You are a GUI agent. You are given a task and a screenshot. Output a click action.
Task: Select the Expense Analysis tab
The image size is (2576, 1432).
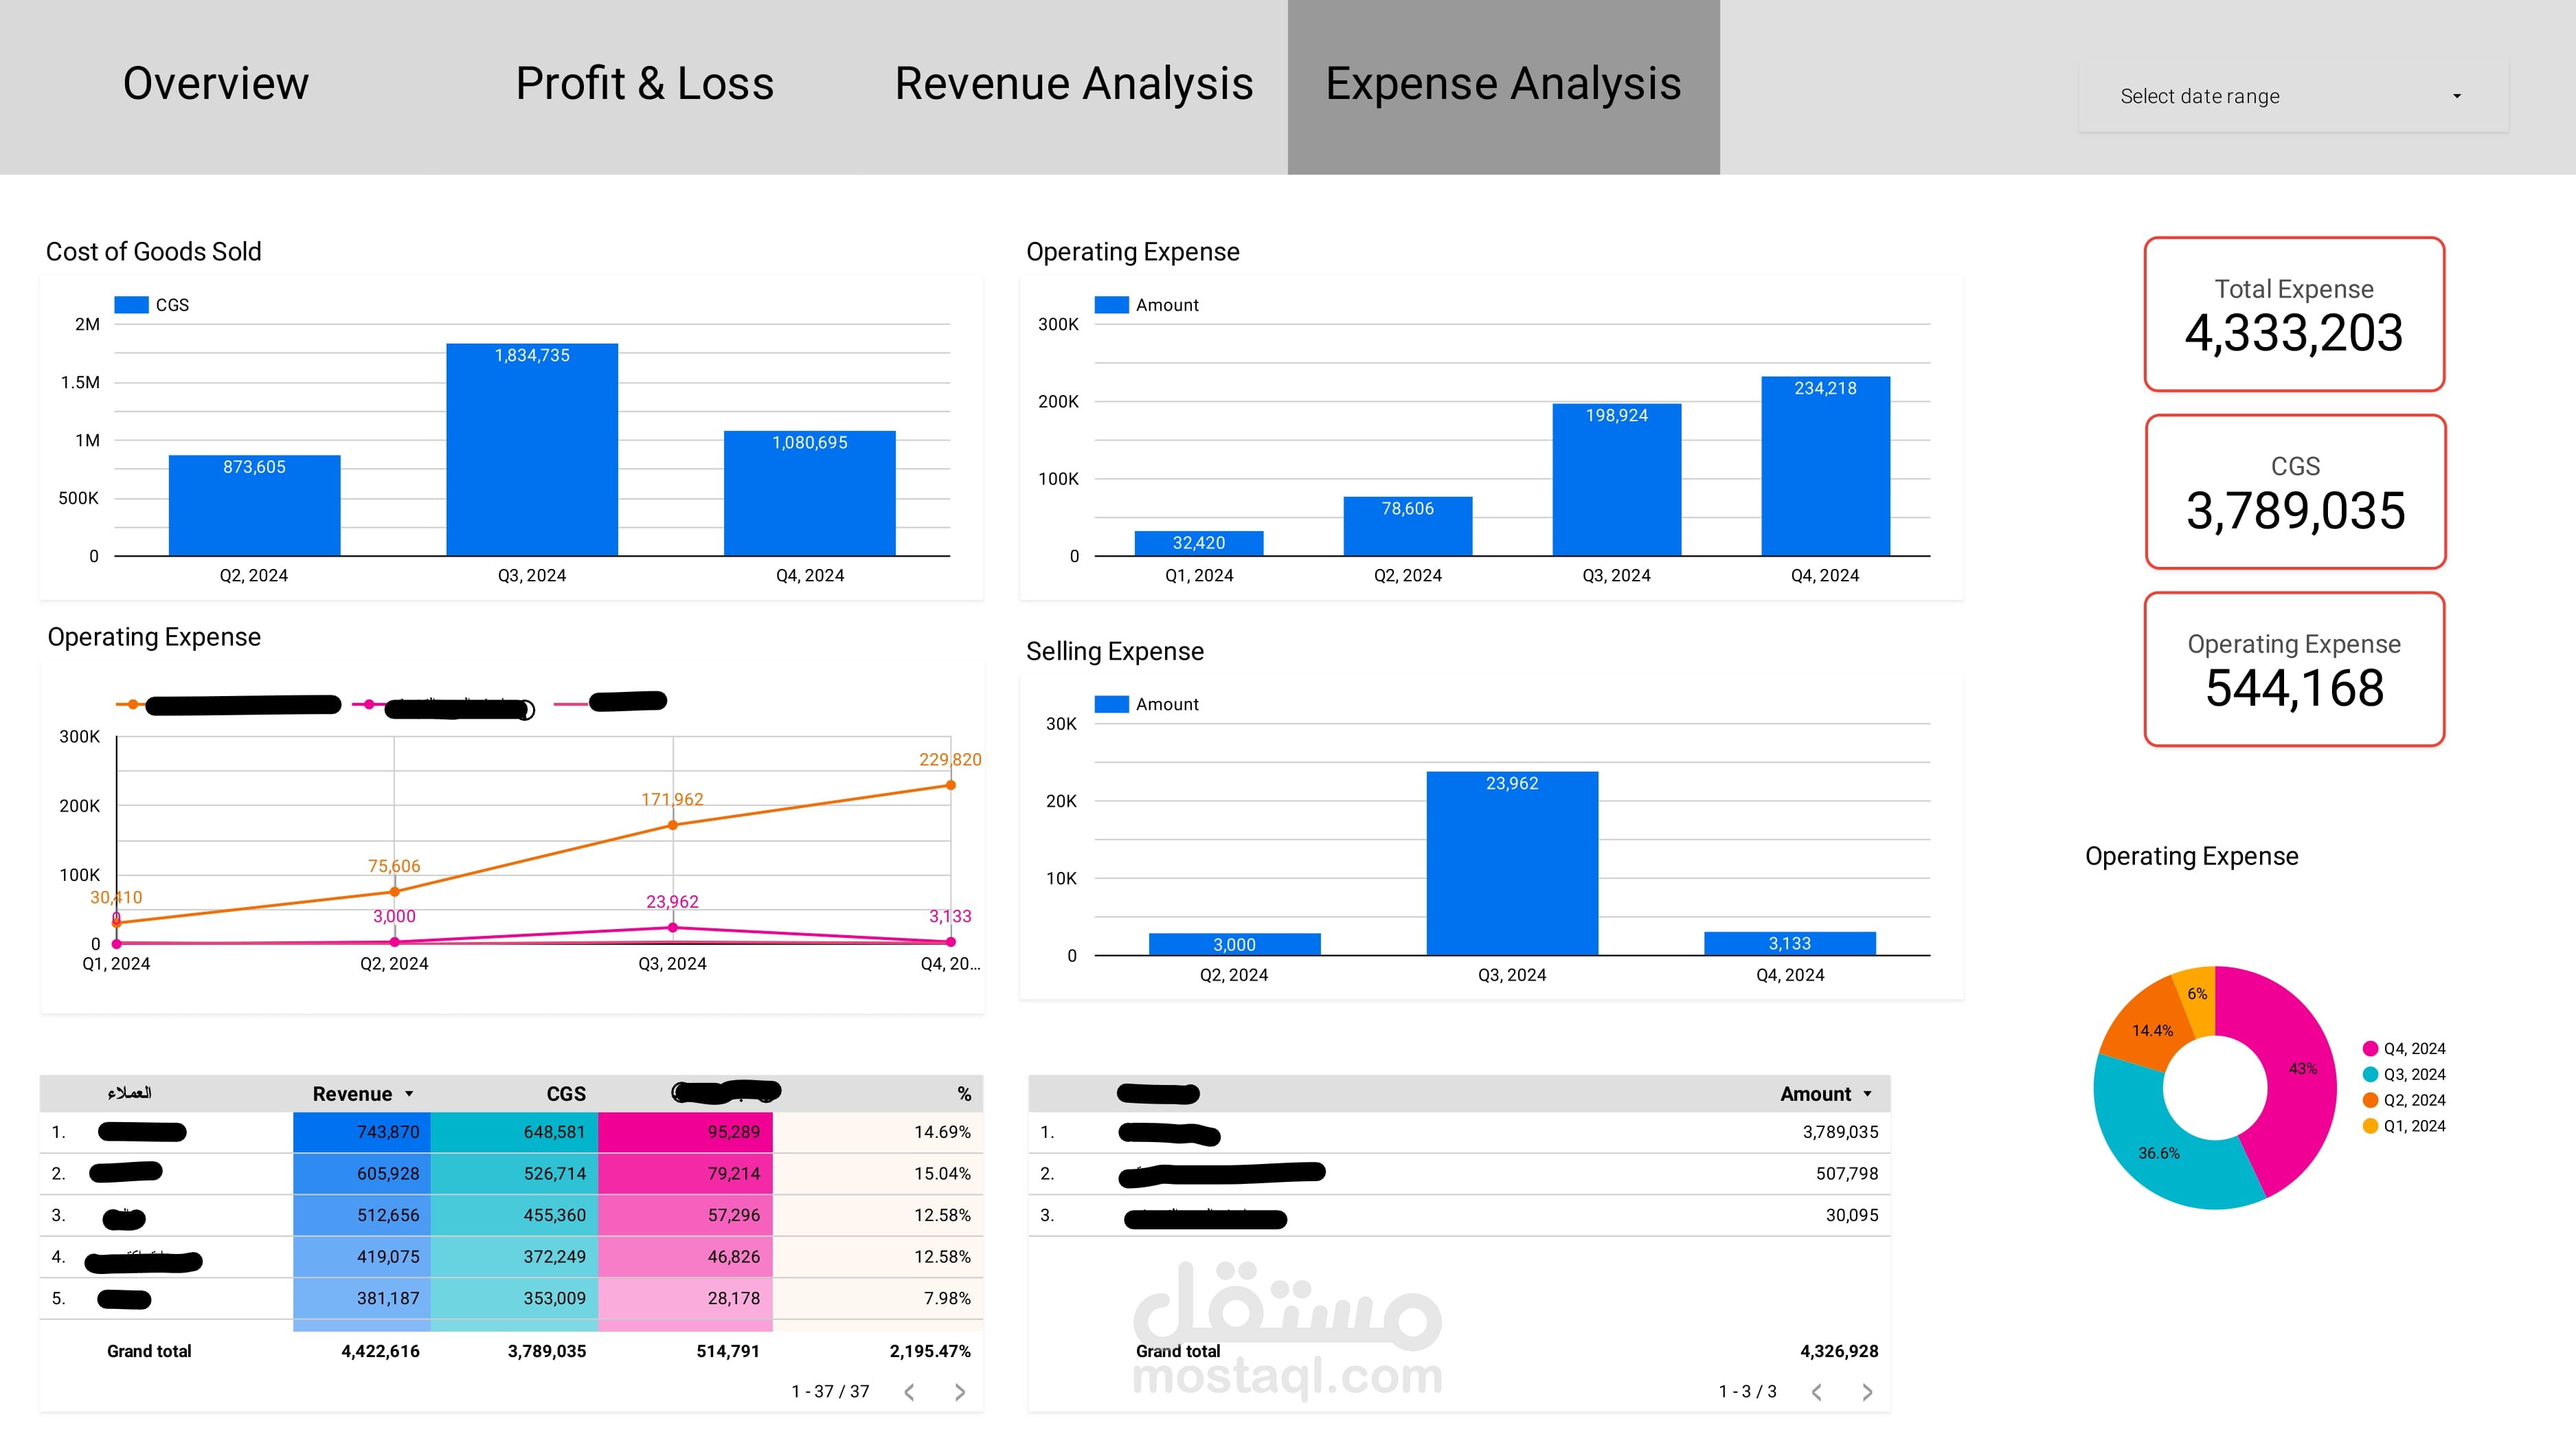click(1502, 84)
